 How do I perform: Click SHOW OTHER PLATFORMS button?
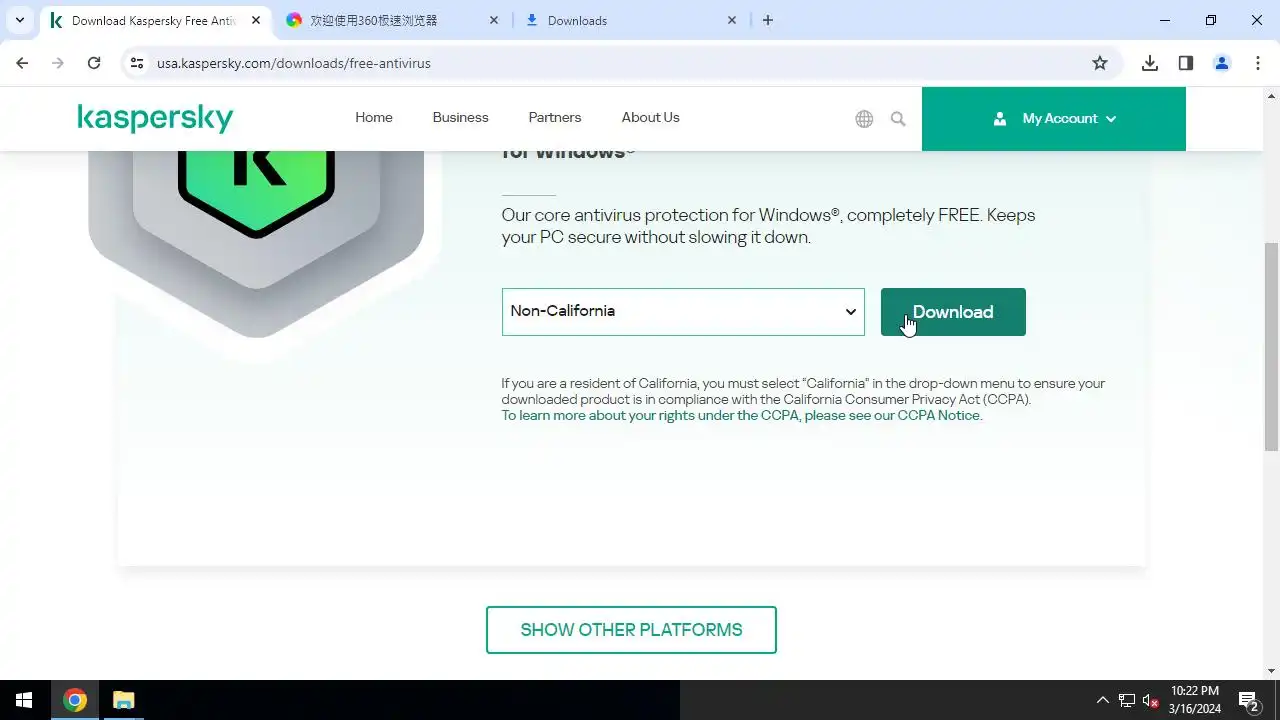[631, 630]
